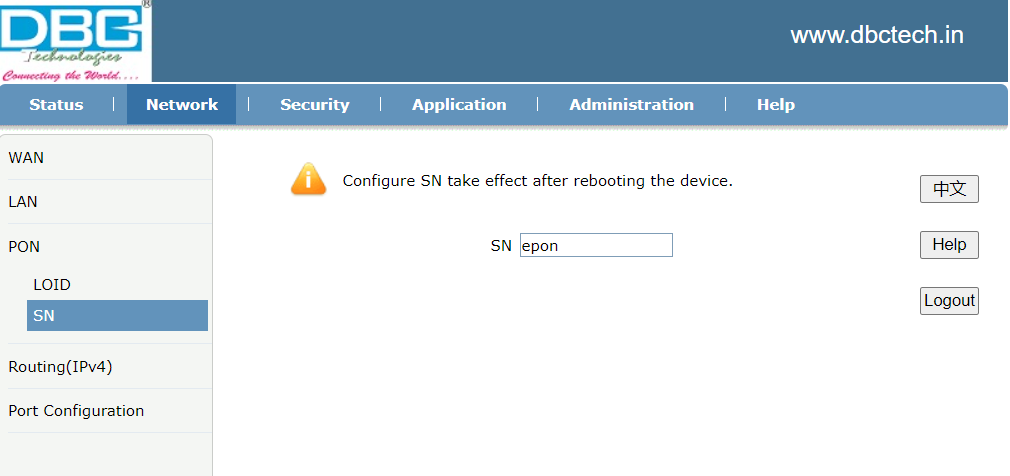The height and width of the screenshot is (476, 1010).
Task: Switch language with the 中文 button
Action: pos(949,189)
